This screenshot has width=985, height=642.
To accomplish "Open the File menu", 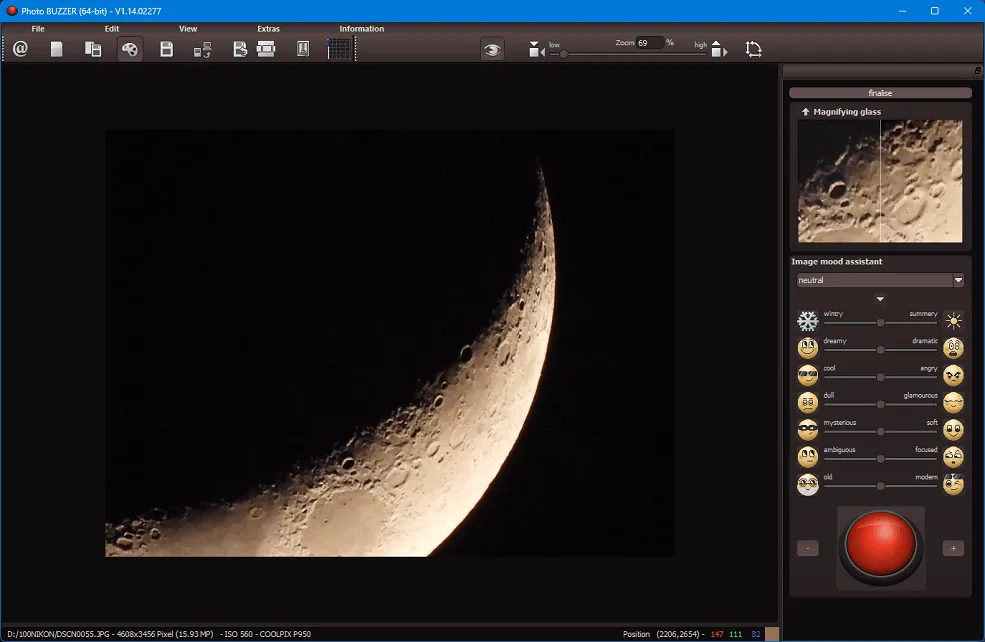I will click(x=38, y=29).
